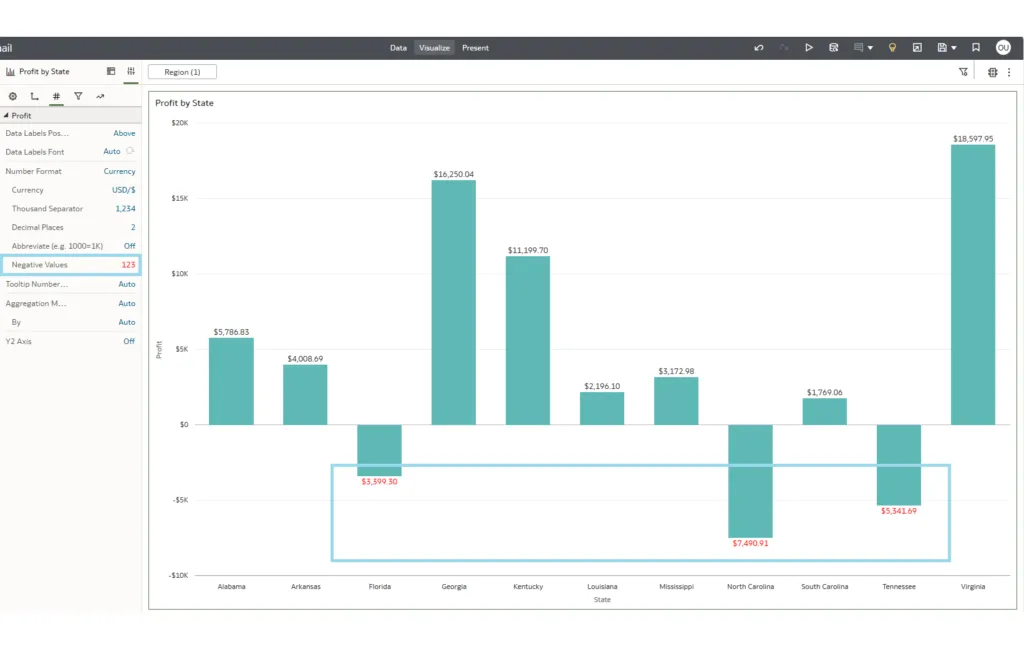Toggle the Y2 Axis Off value
Image resolution: width=1024 pixels, height=647 pixels.
pos(129,341)
